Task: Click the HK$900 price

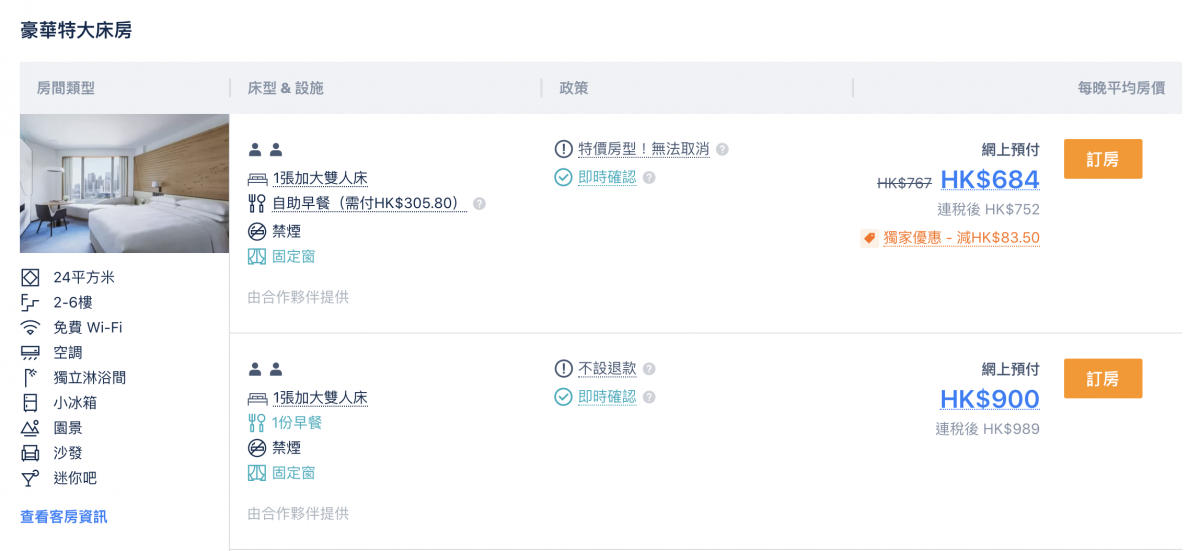Action: click(990, 400)
